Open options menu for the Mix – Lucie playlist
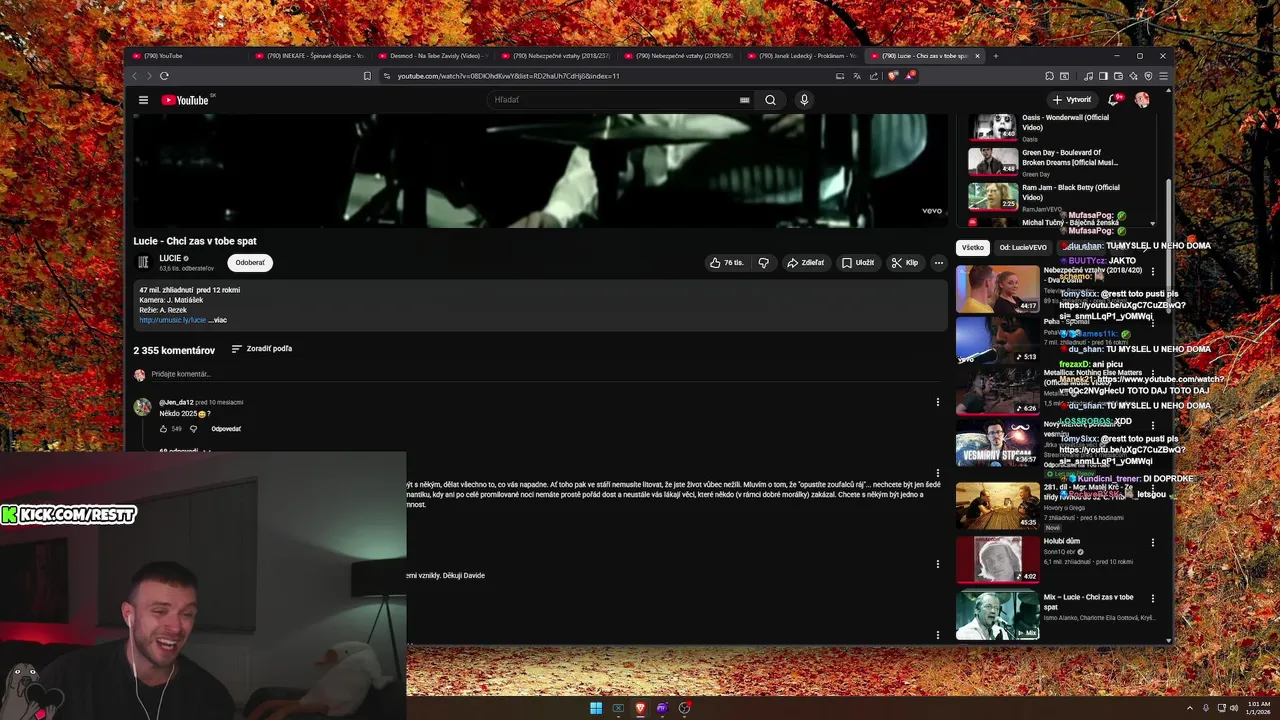 pyautogui.click(x=1152, y=598)
